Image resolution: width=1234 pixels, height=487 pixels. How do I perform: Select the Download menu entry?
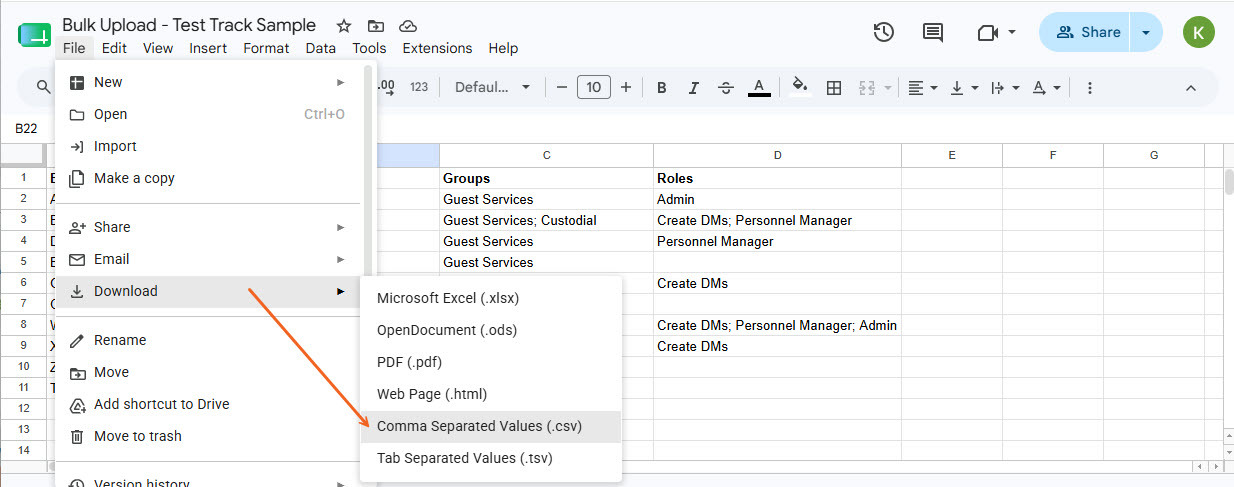click(208, 291)
